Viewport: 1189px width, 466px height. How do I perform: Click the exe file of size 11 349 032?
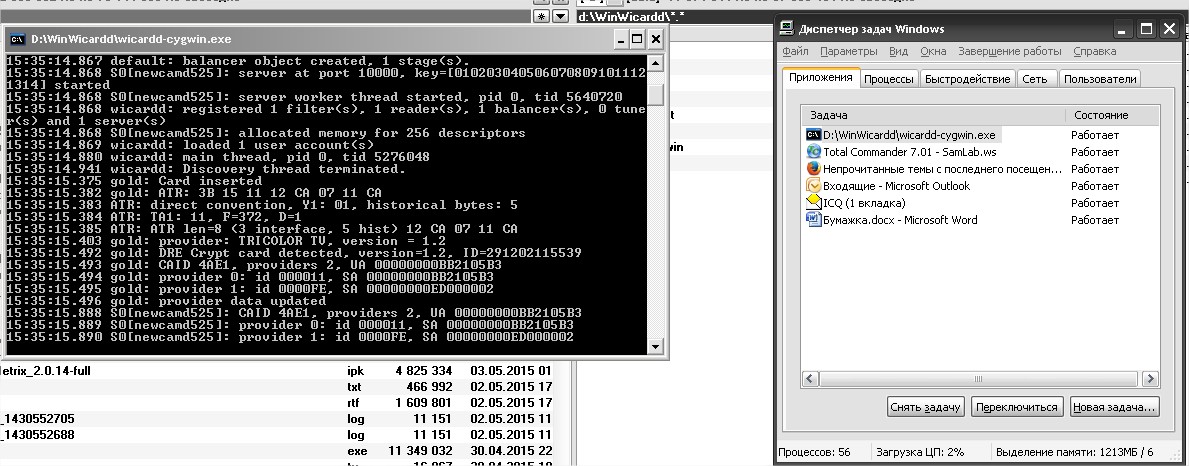coord(276,451)
